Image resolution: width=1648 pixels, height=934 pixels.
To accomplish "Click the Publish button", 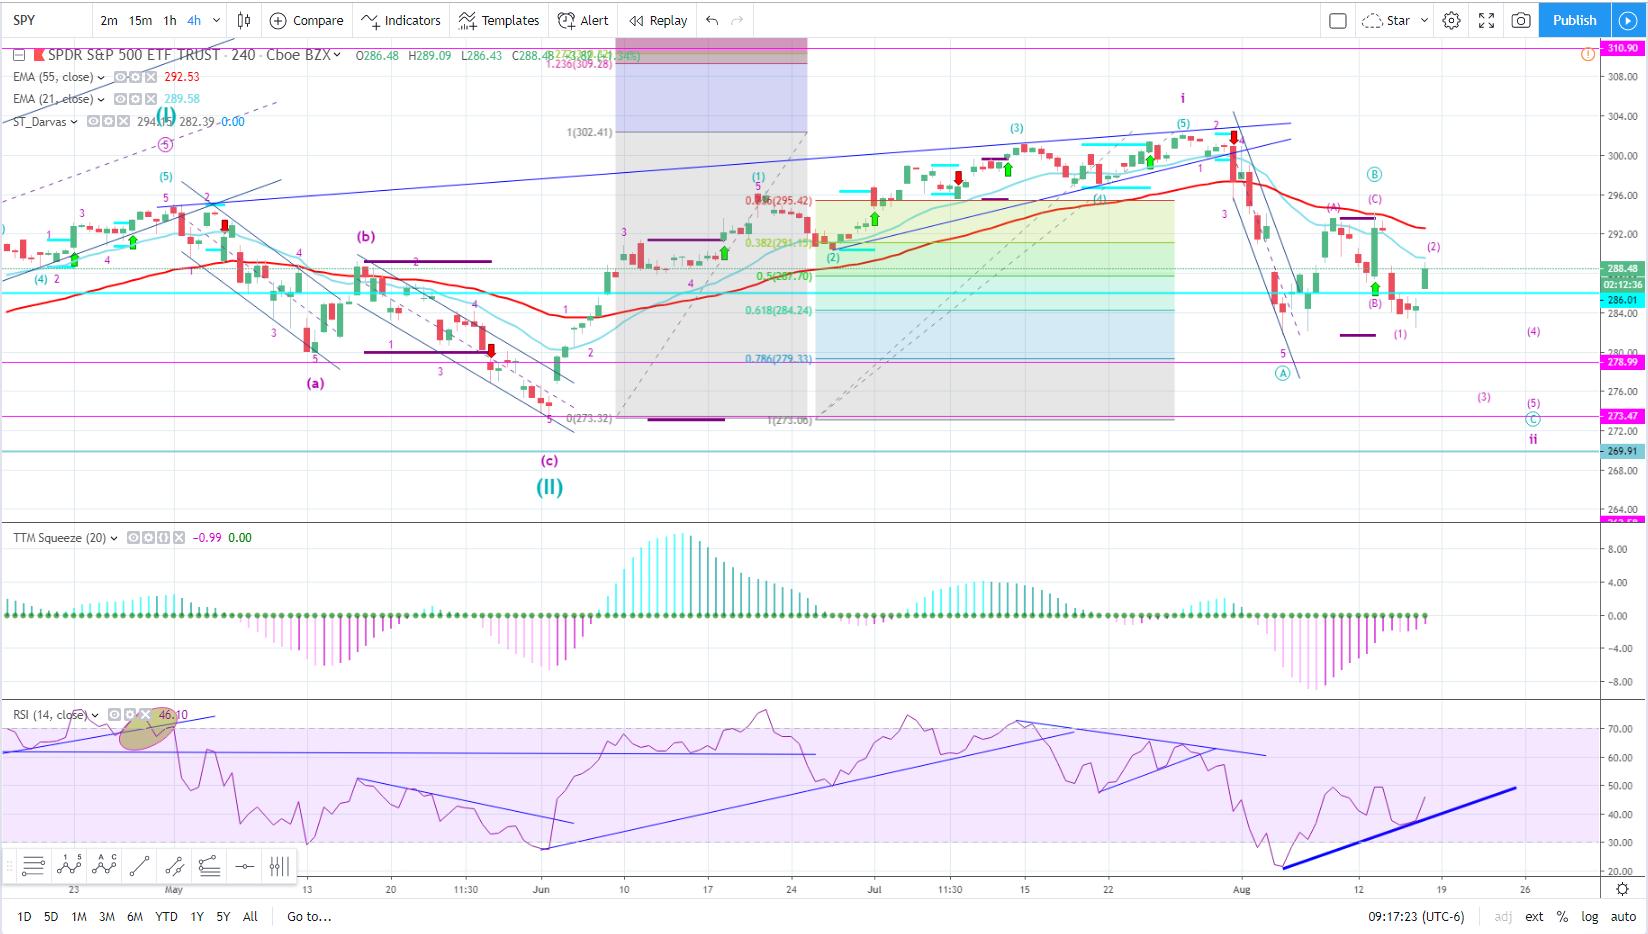I will [x=1574, y=20].
